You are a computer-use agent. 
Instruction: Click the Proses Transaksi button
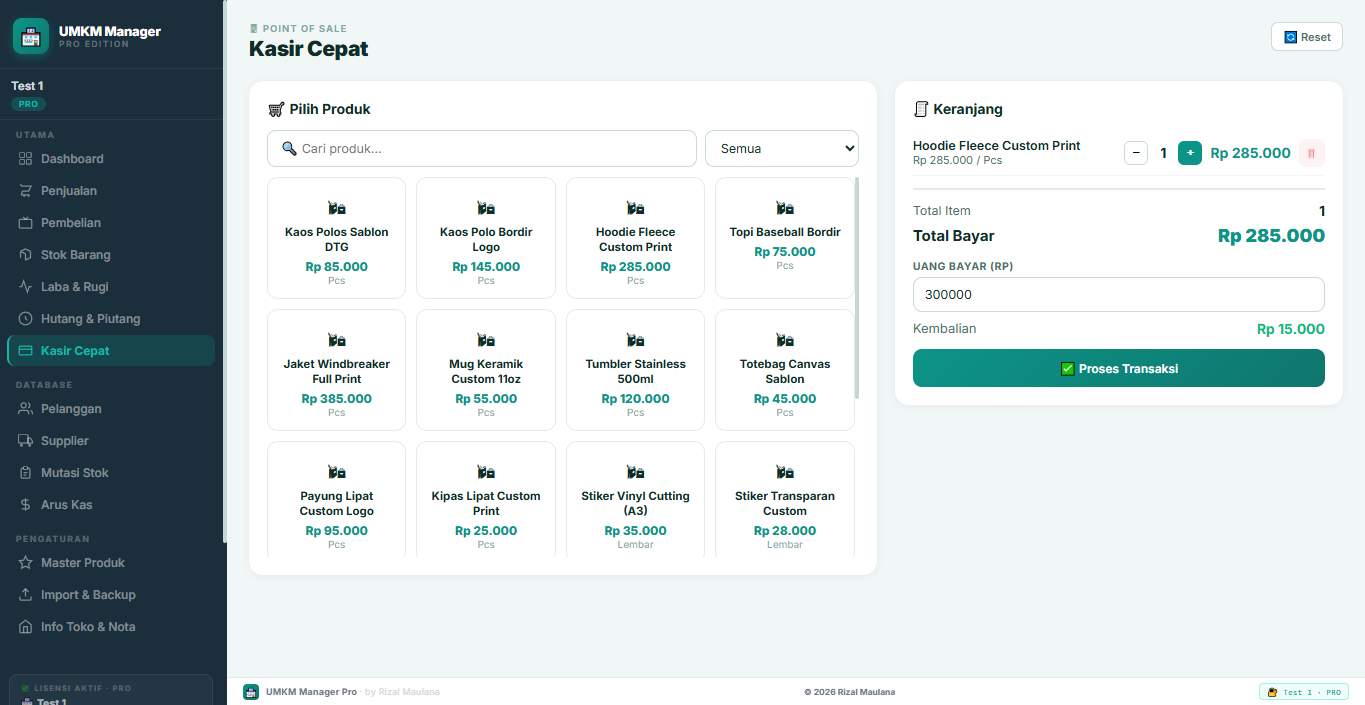1119,368
